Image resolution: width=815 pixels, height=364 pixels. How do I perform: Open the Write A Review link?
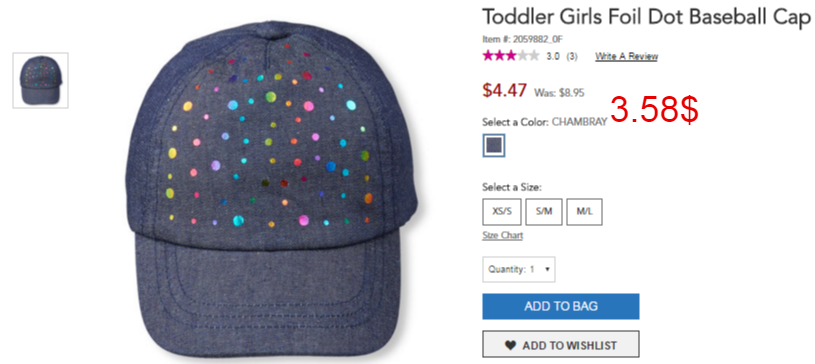(626, 56)
